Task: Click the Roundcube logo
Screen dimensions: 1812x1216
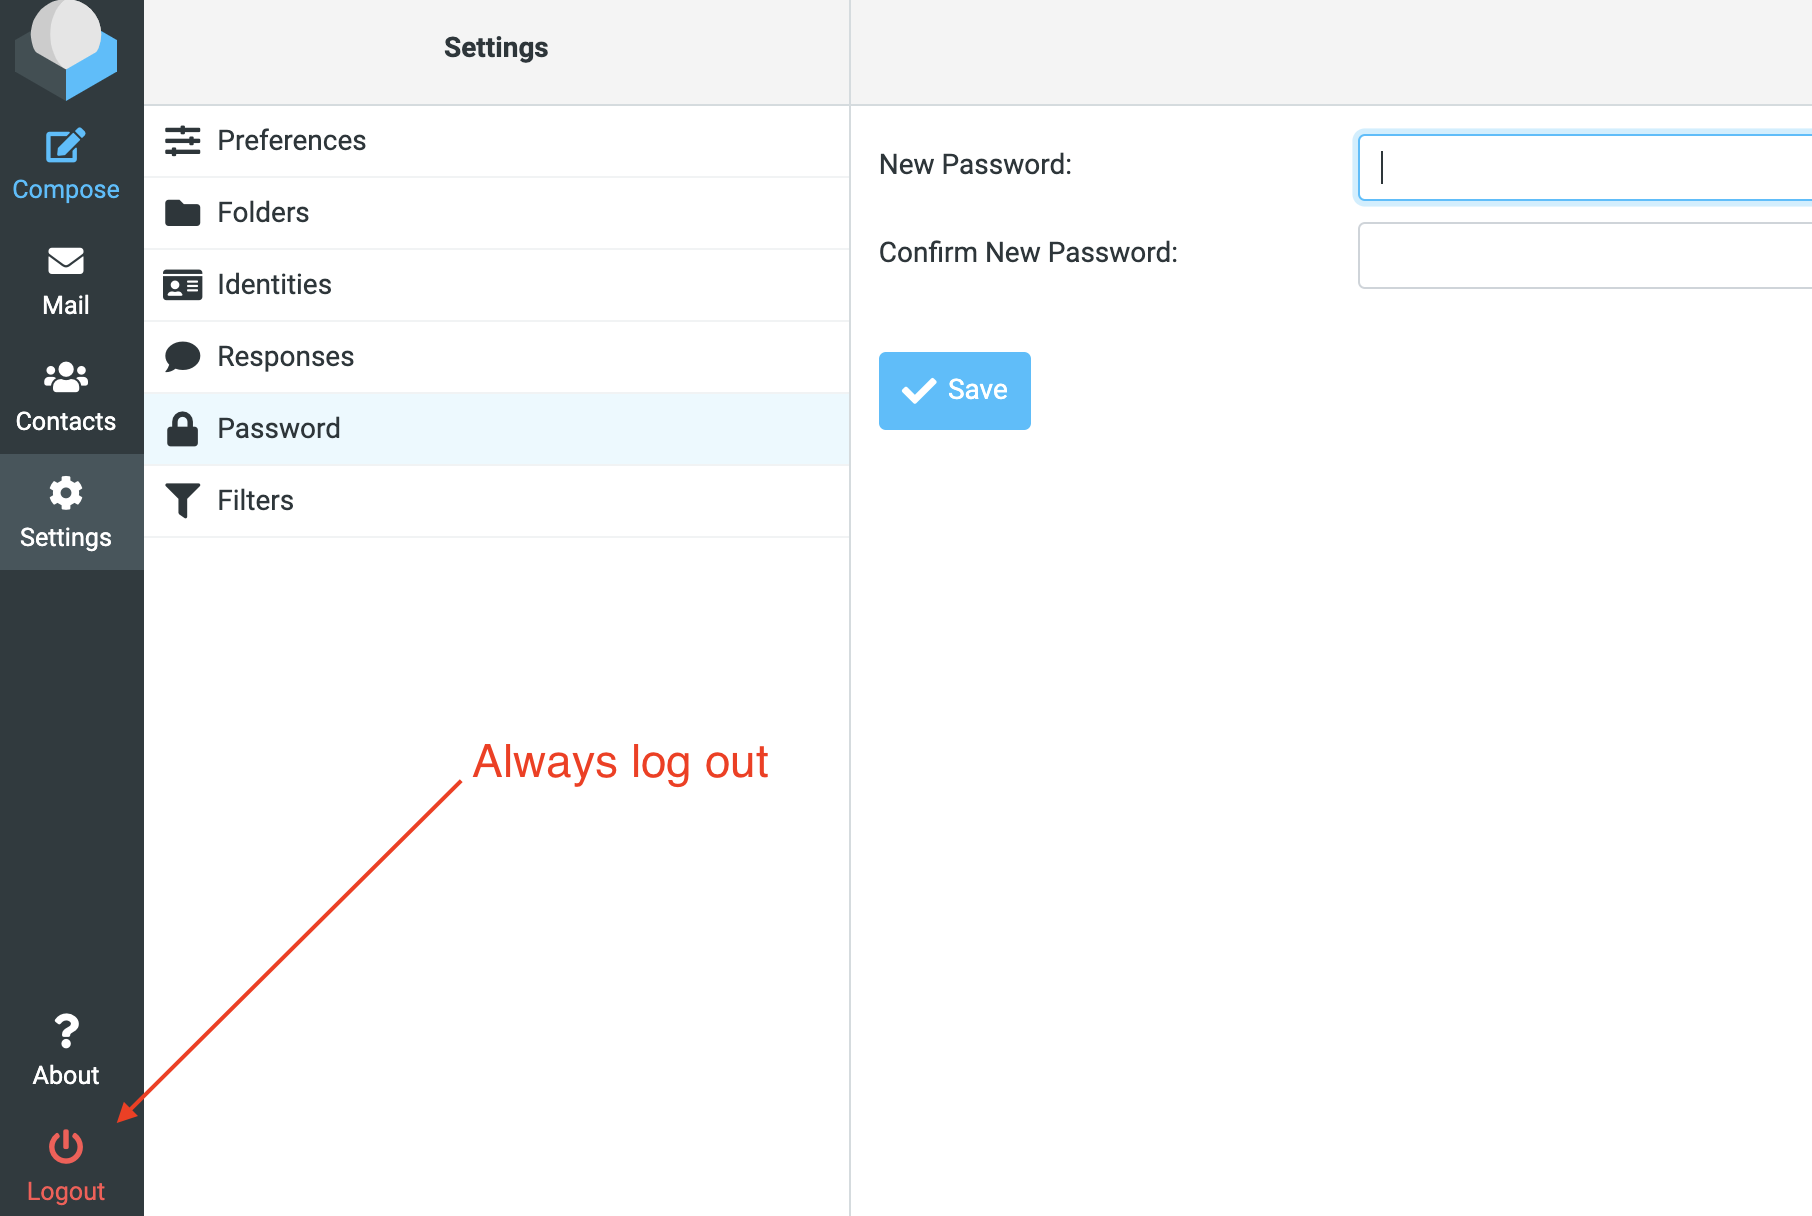Action: 66,50
